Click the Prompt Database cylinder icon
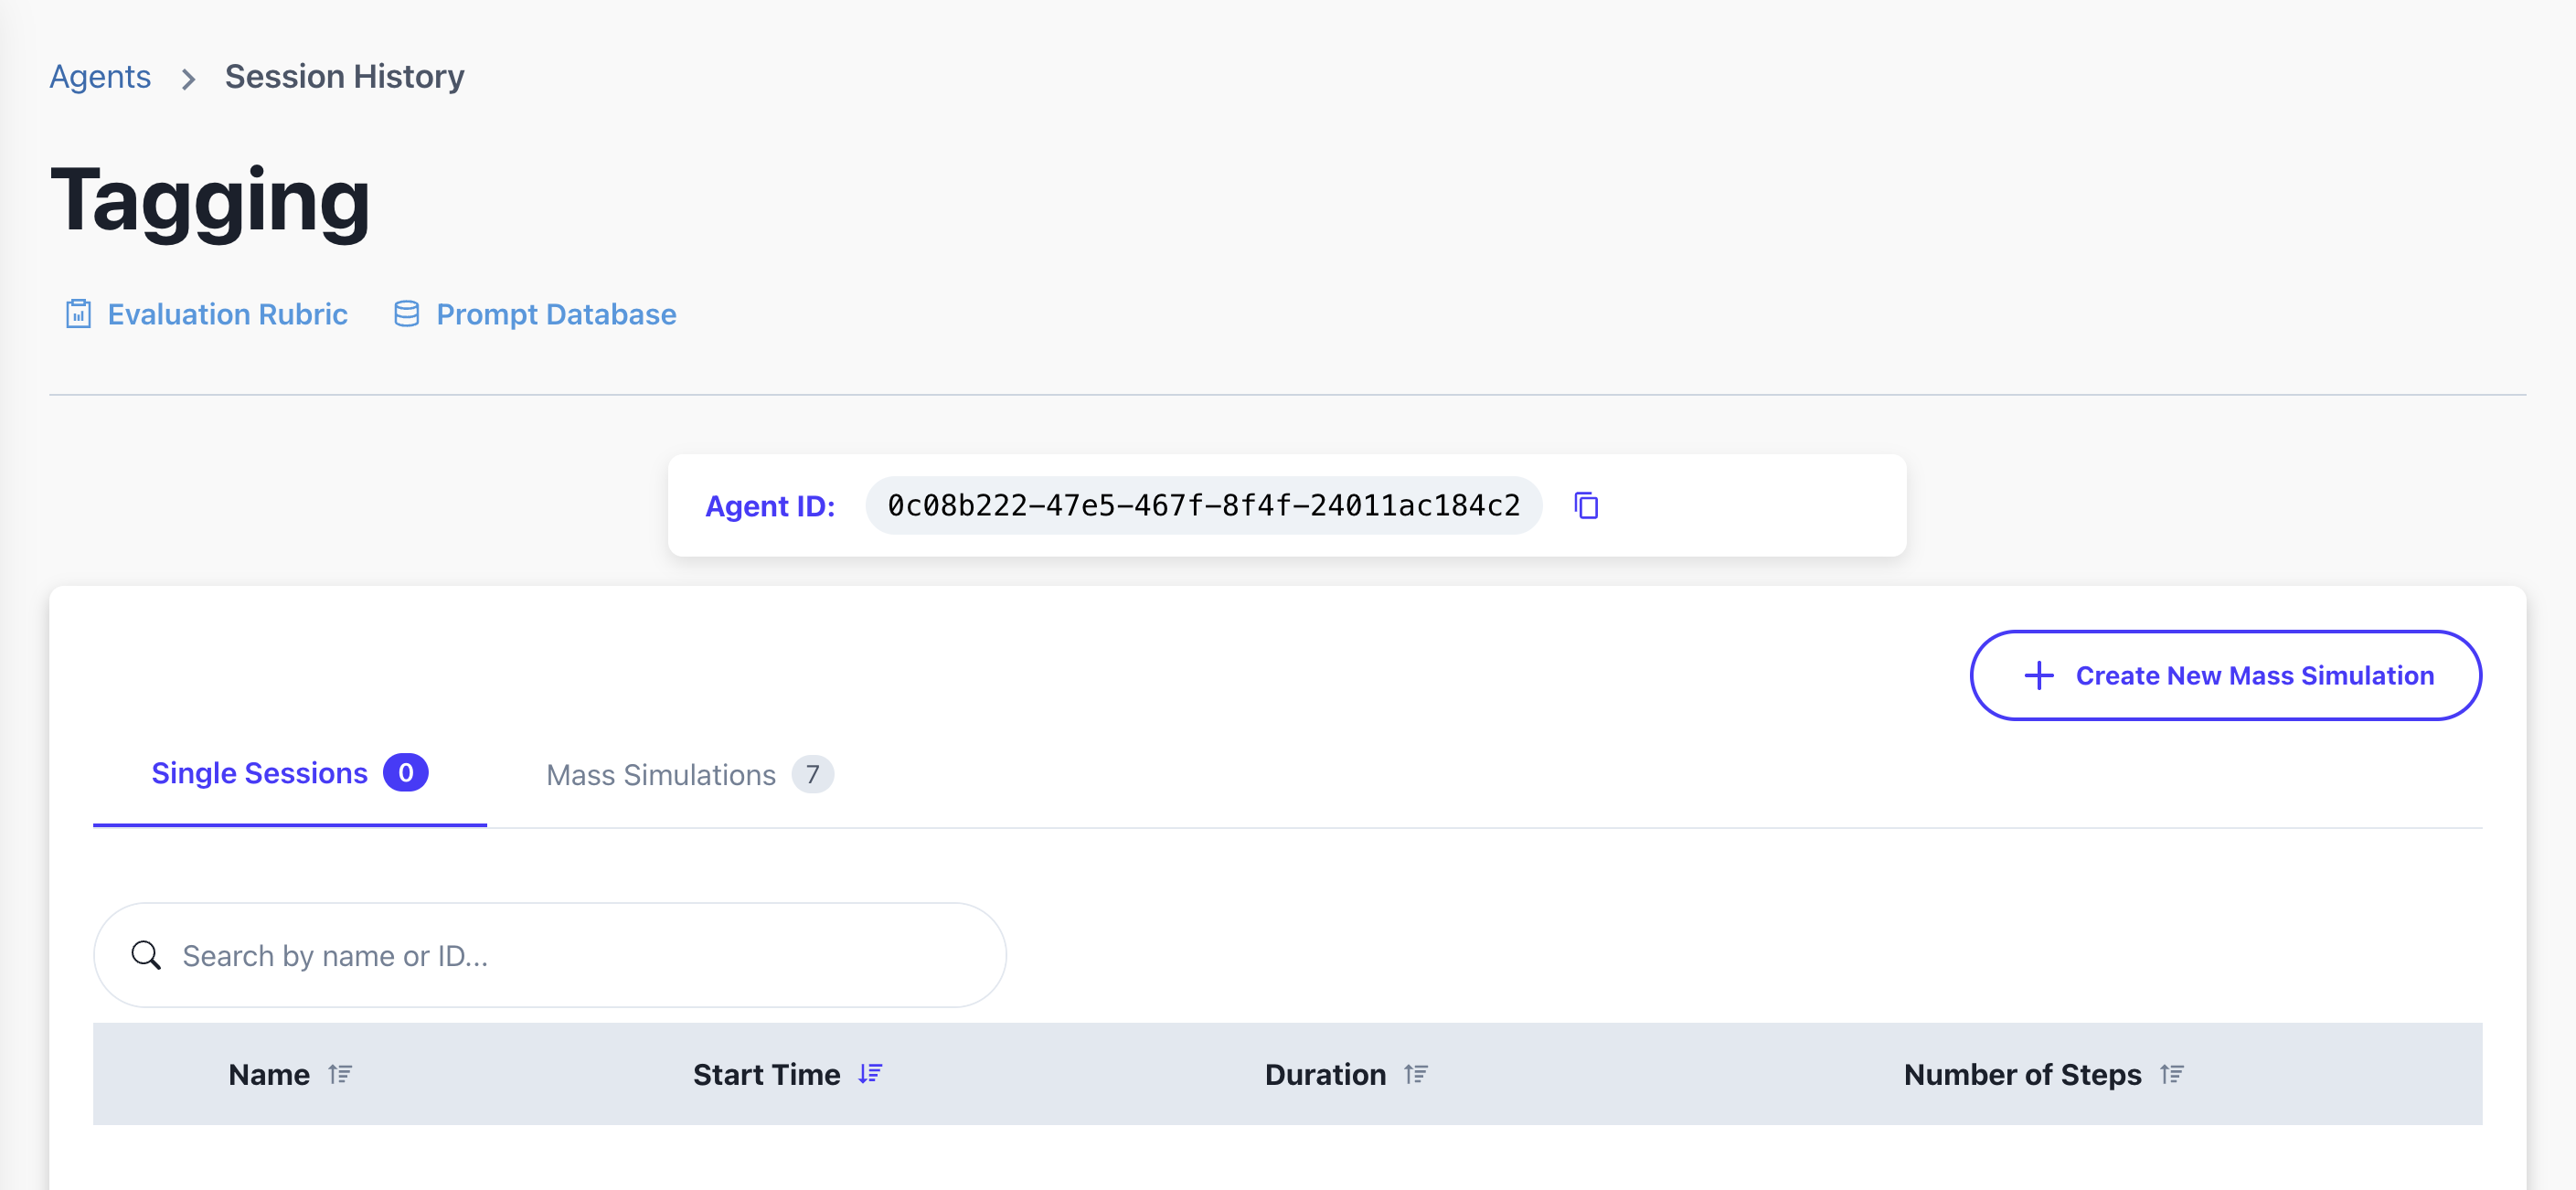Screen dimensions: 2576x1190 point(406,314)
